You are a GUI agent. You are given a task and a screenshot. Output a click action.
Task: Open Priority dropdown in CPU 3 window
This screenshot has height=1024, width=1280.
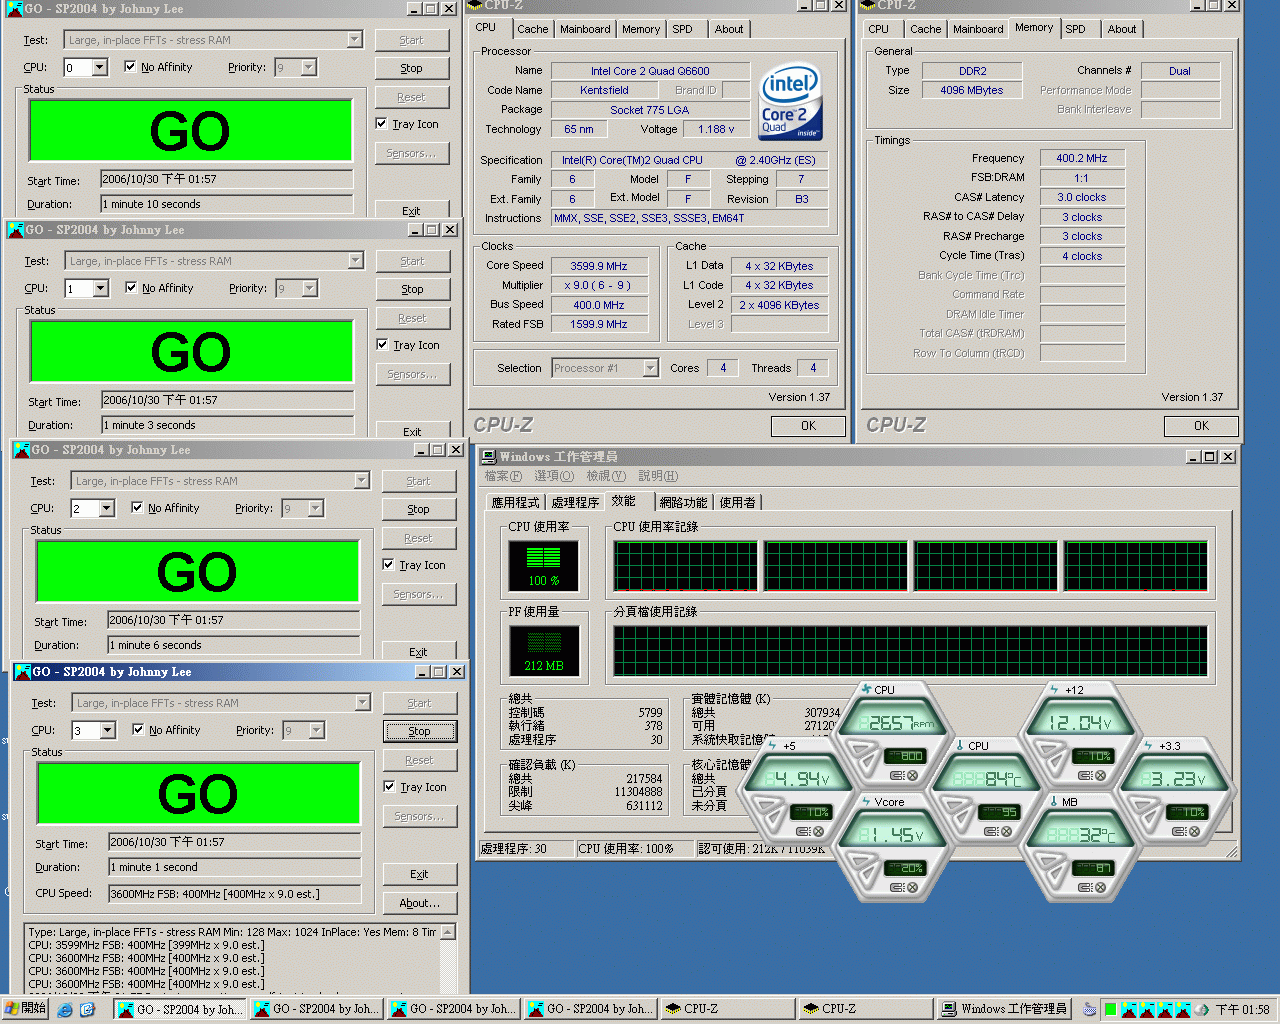[316, 731]
